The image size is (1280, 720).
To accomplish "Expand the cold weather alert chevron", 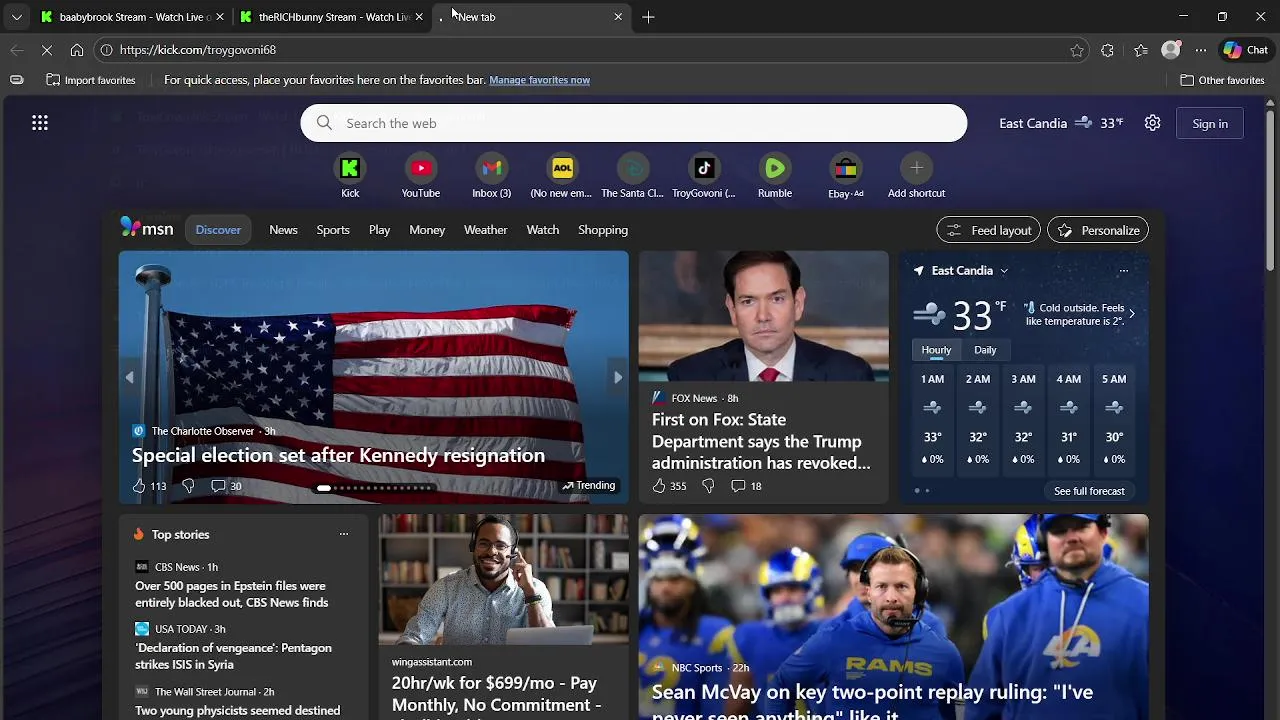I will click(1131, 314).
